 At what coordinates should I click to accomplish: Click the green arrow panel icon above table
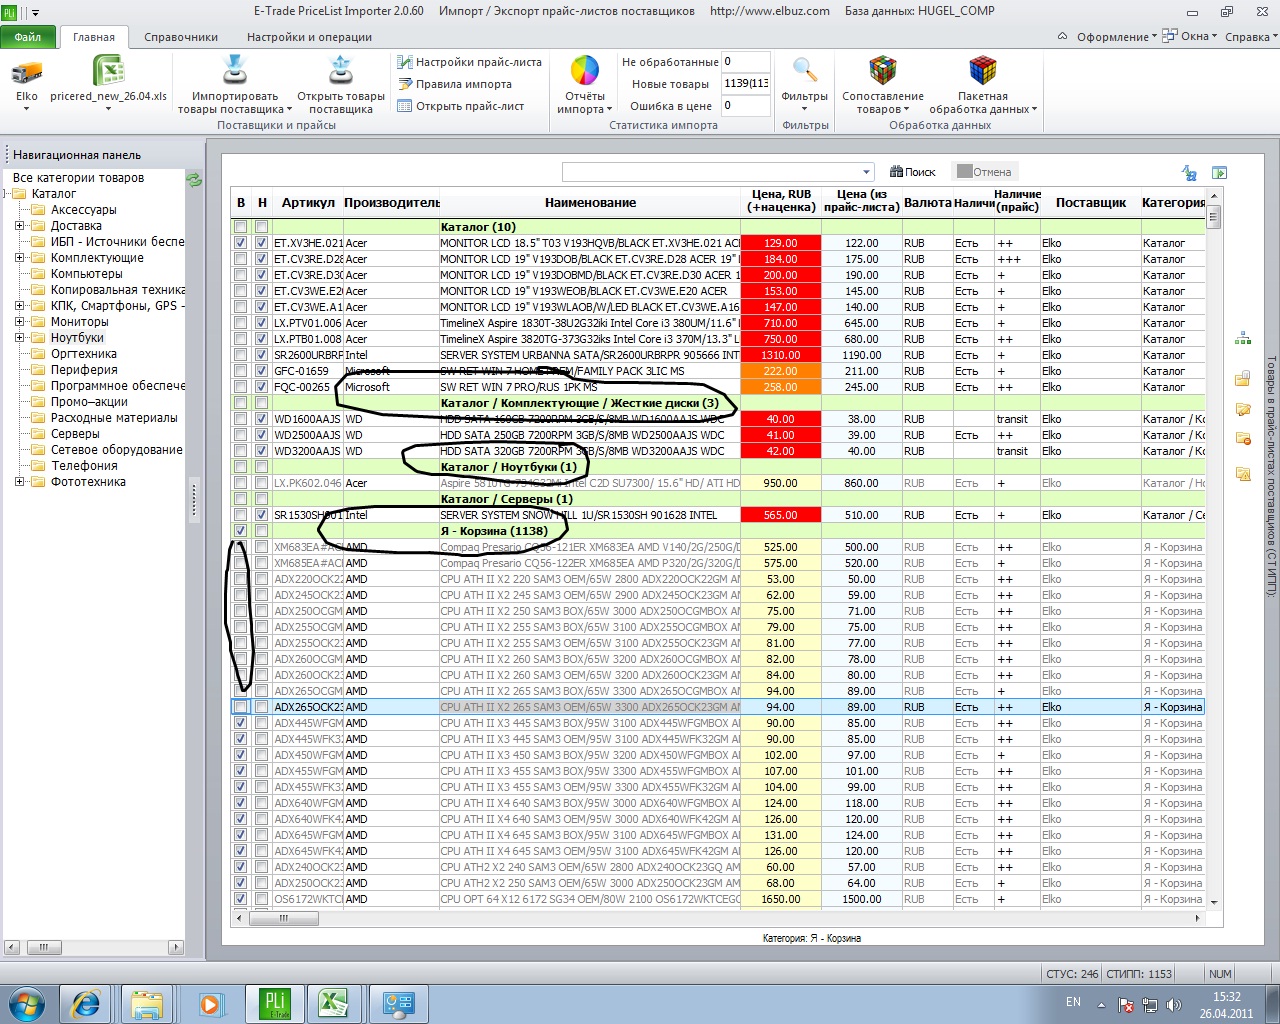1219,173
